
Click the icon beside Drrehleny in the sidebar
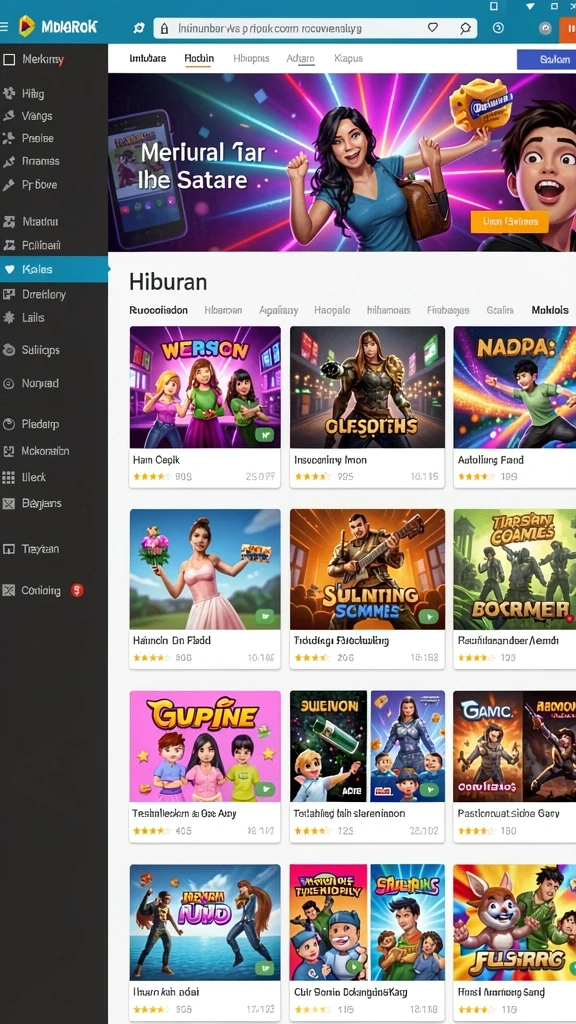pyautogui.click(x=8, y=295)
